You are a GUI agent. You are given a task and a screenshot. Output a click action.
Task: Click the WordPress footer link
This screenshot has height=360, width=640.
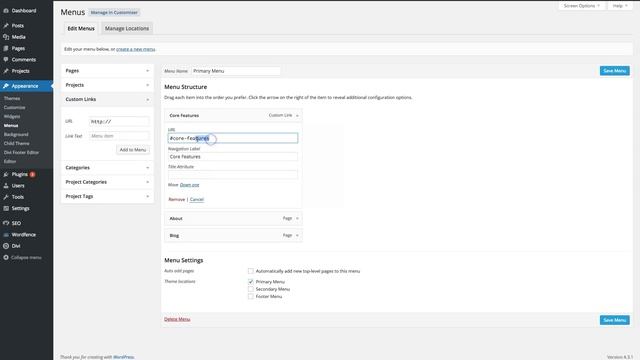[123, 357]
